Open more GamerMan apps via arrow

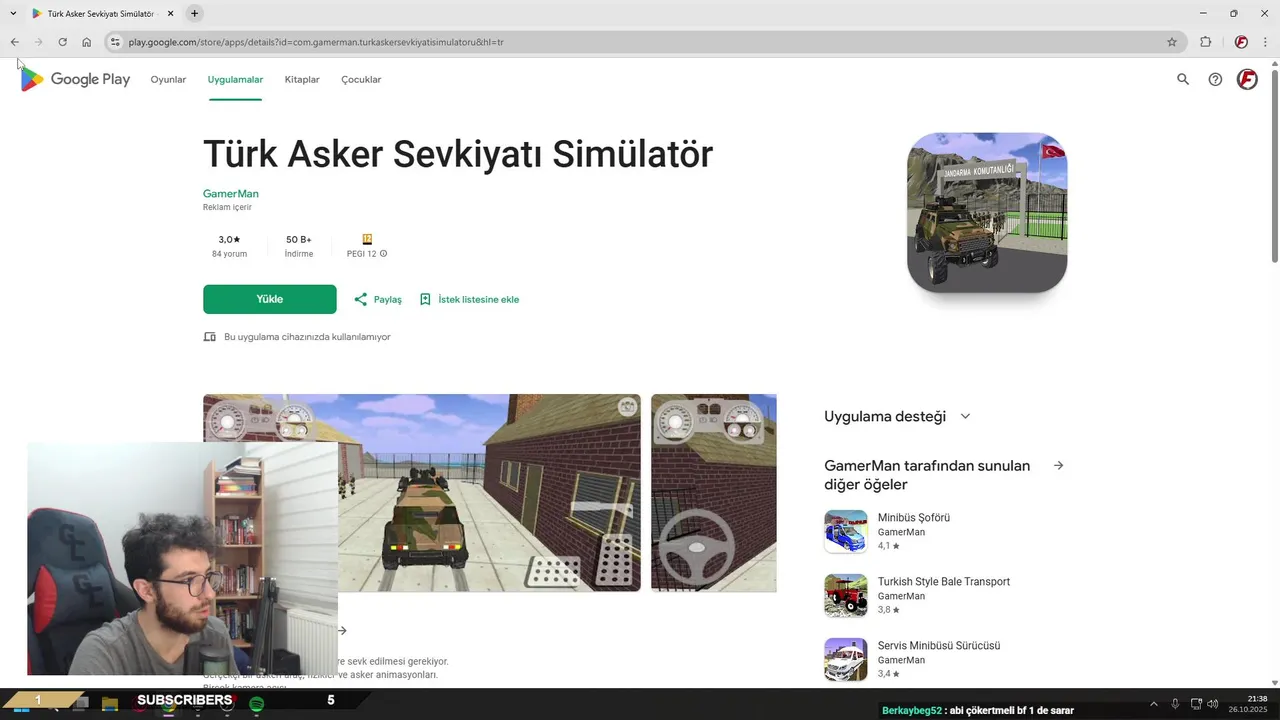click(1058, 466)
